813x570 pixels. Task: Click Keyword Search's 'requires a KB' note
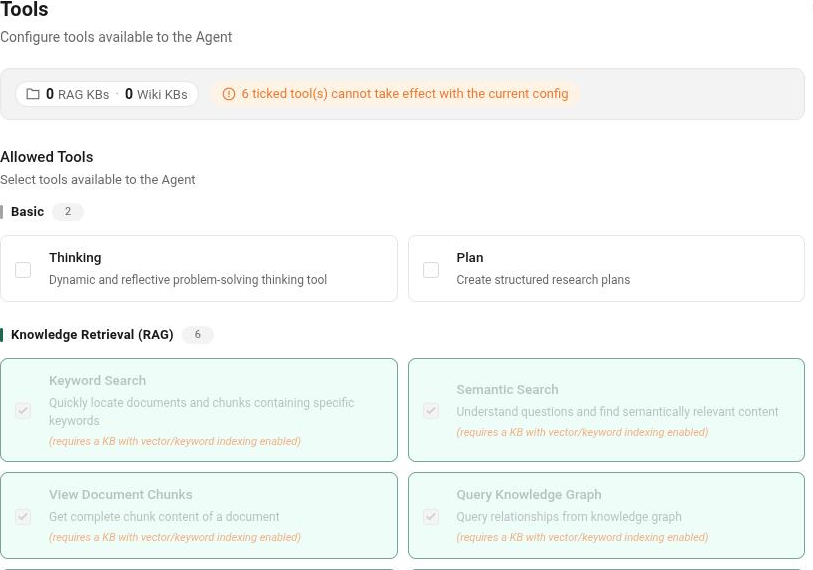(x=175, y=441)
